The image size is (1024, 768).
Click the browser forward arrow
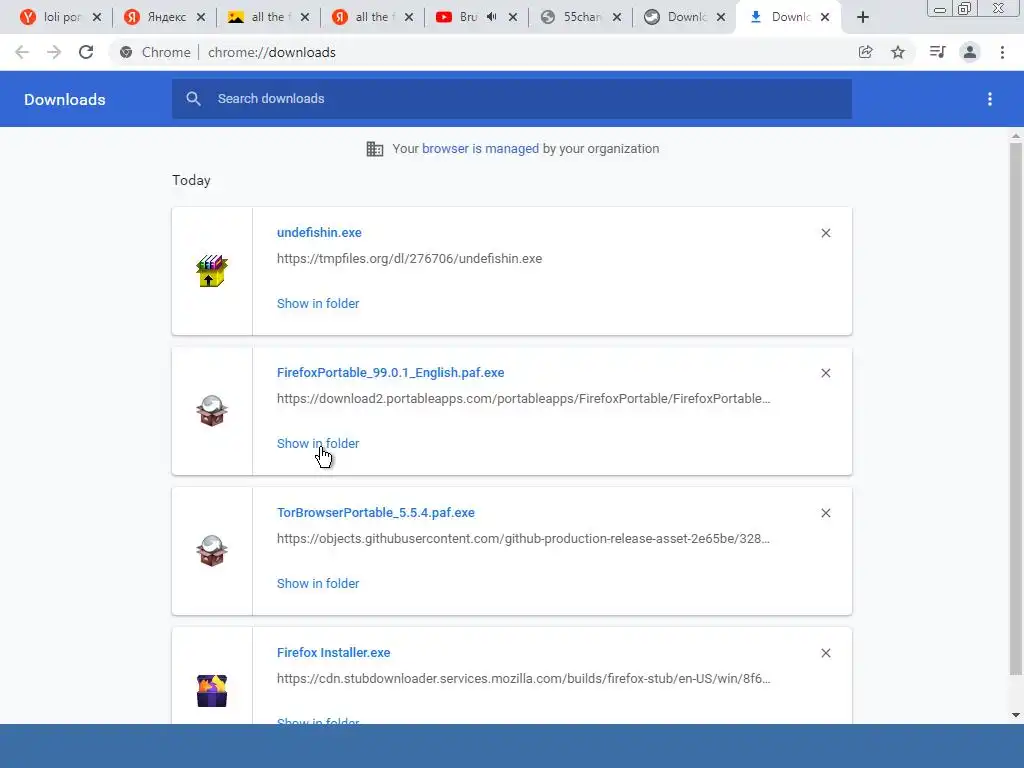54,52
